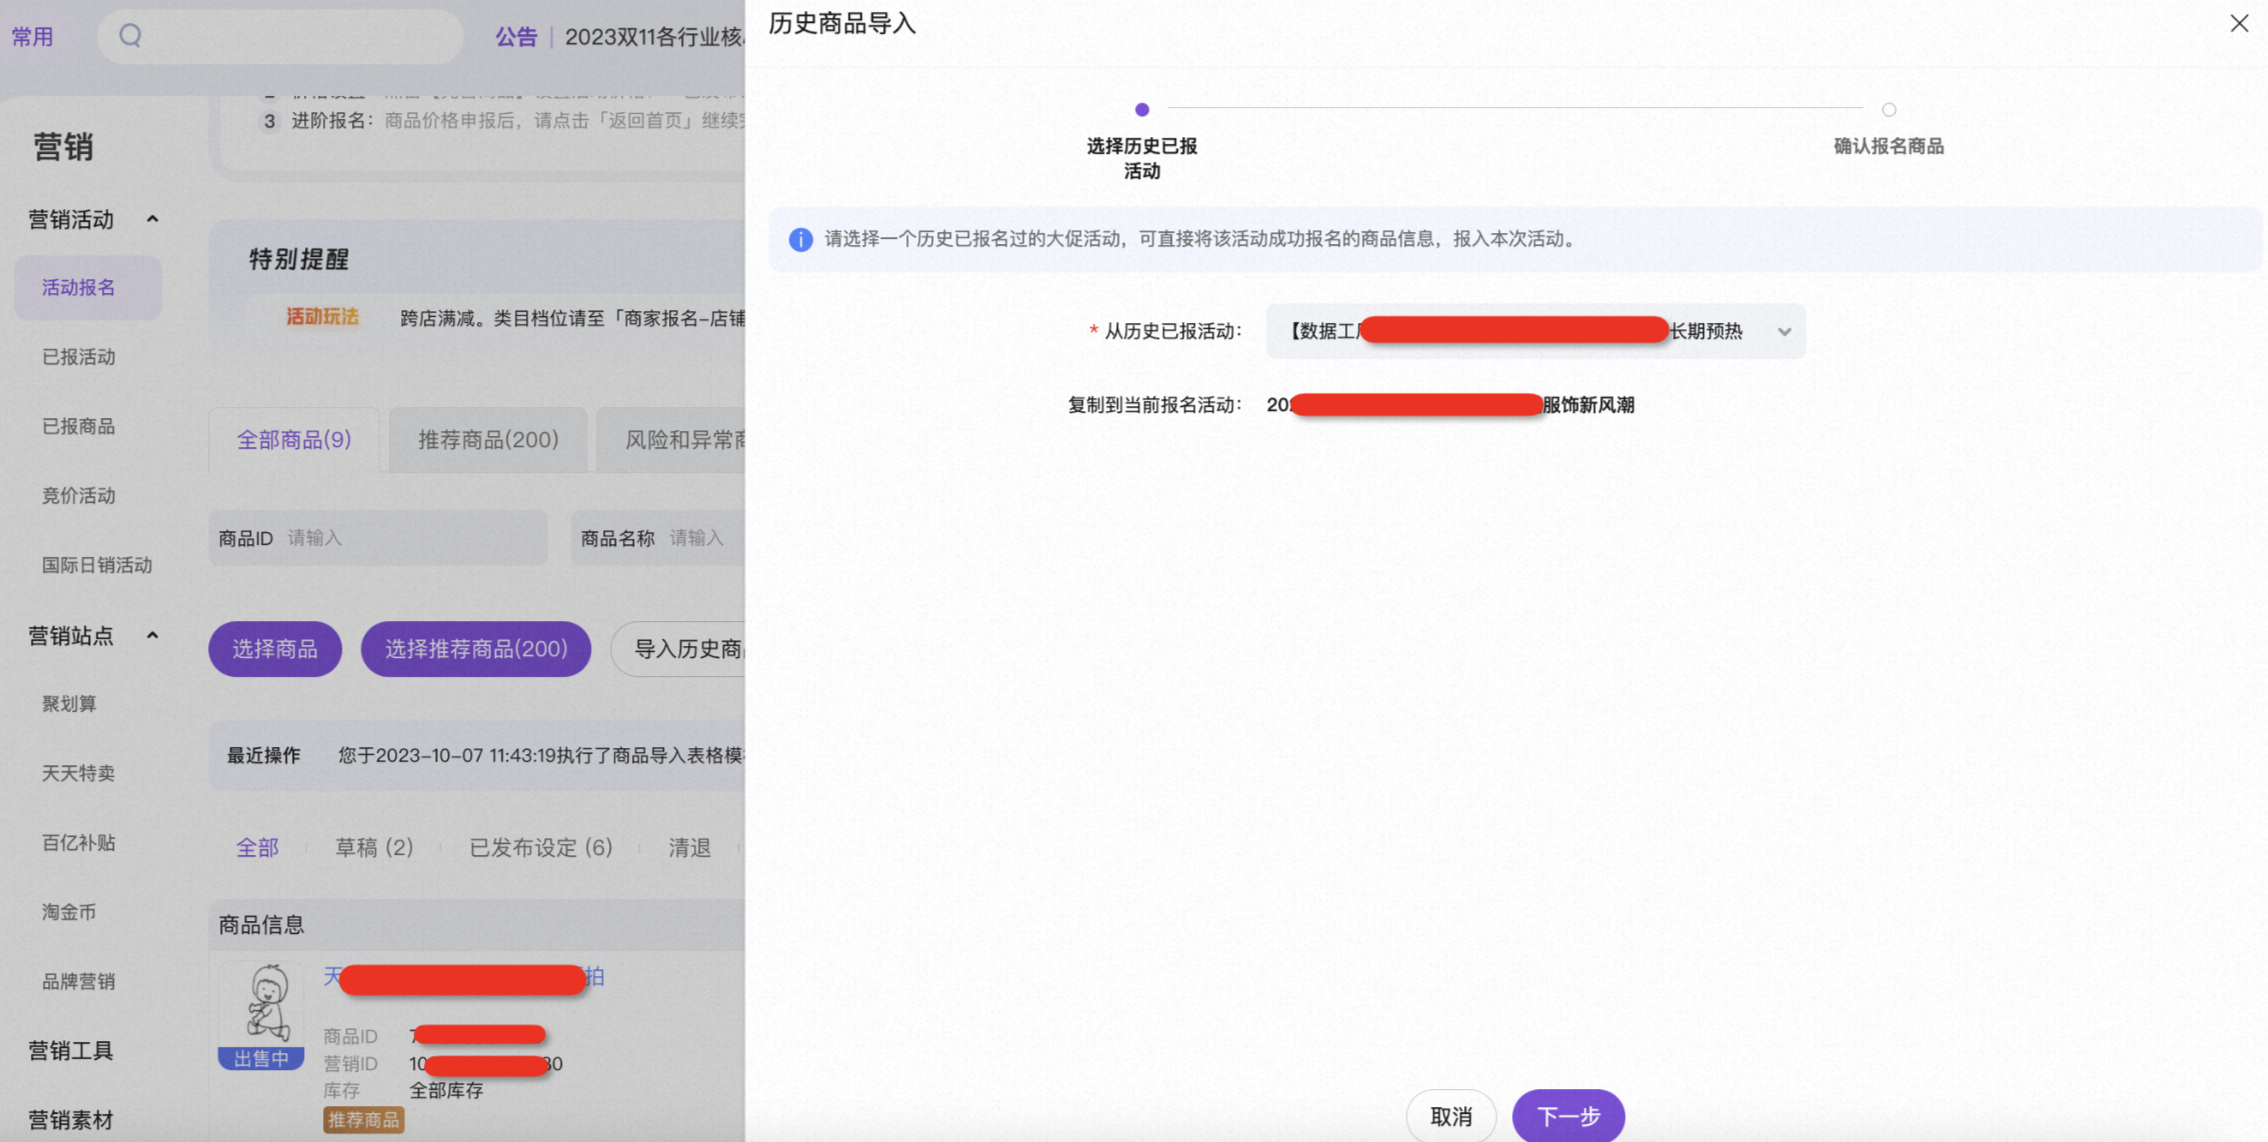This screenshot has width=2268, height=1142.
Task: Switch to 风险和异常商品 tab
Action: (x=671, y=440)
